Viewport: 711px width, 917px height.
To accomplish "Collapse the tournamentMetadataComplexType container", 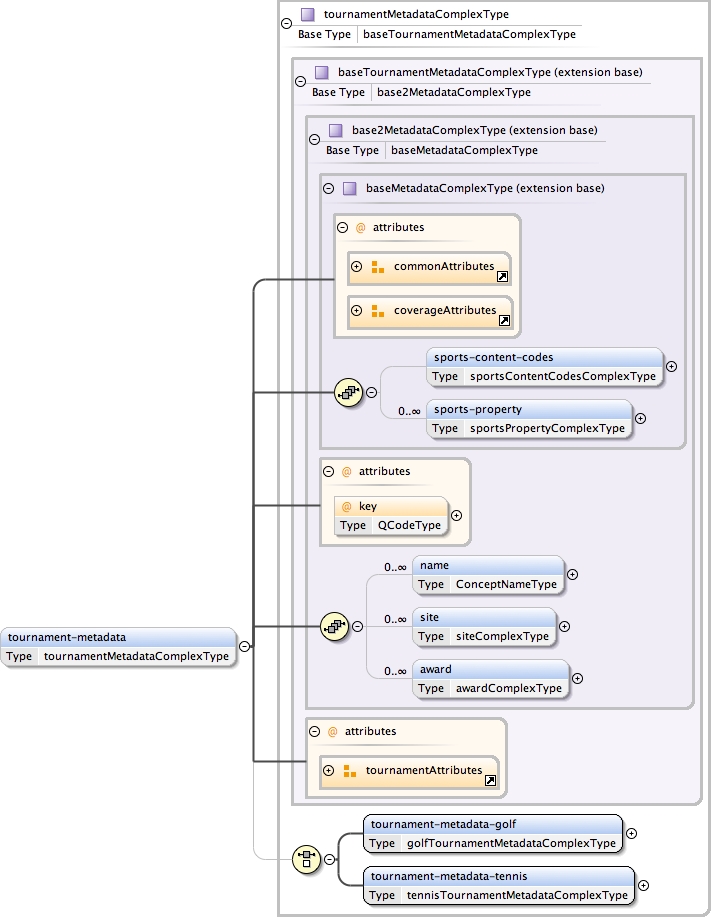I will point(287,22).
